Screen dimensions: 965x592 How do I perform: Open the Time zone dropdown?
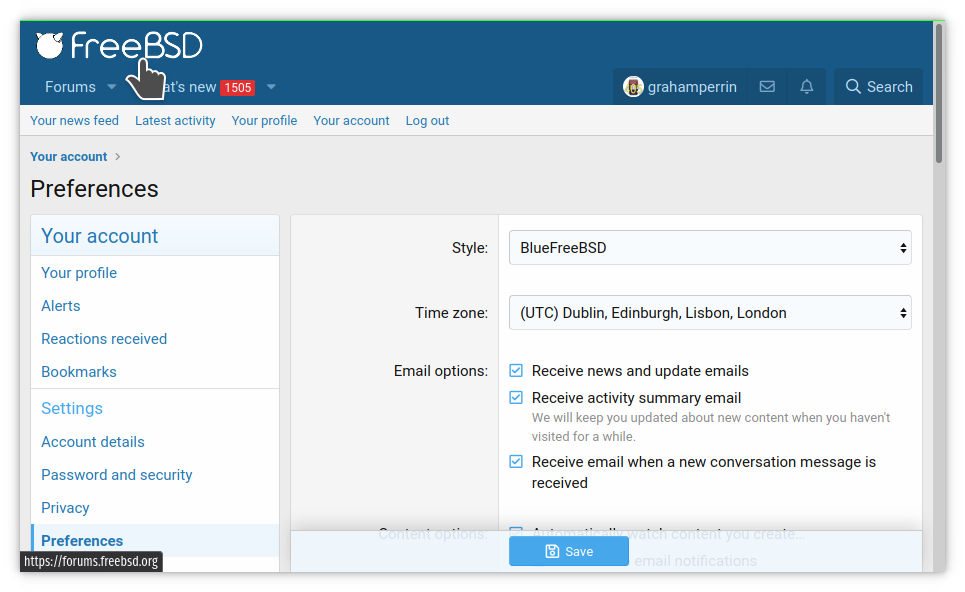[710, 313]
